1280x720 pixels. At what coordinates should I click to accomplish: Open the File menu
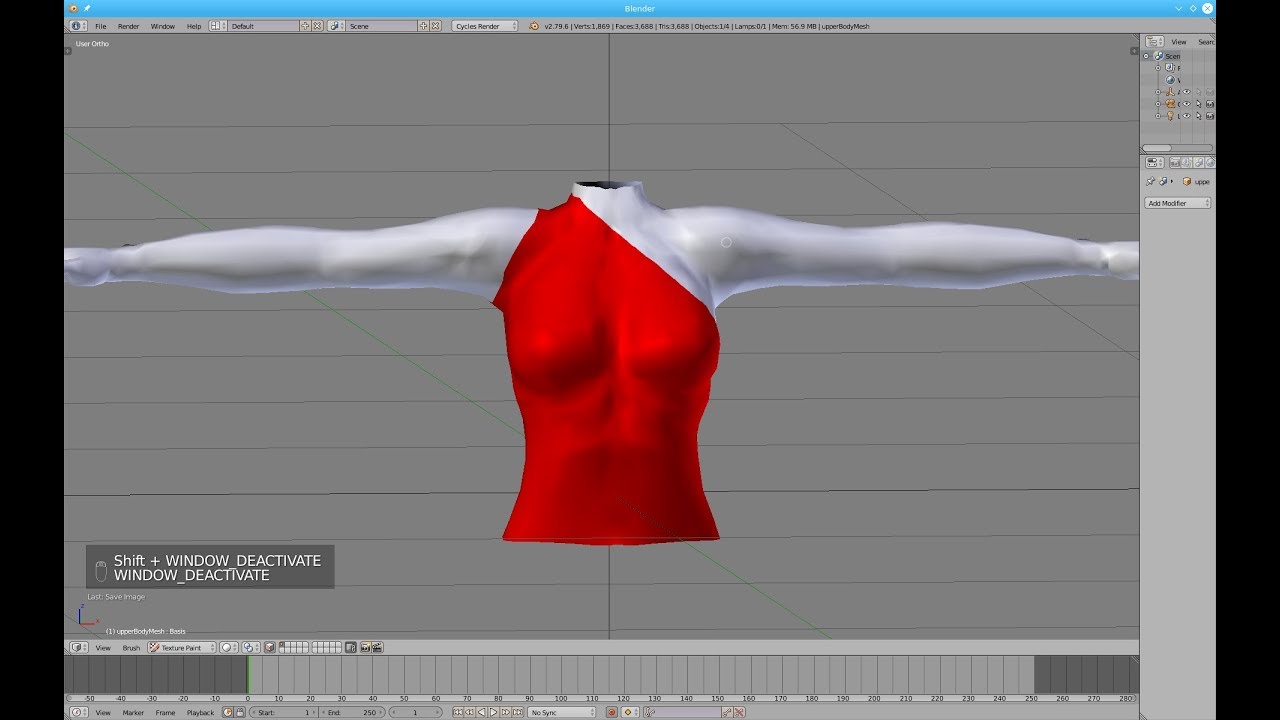100,26
